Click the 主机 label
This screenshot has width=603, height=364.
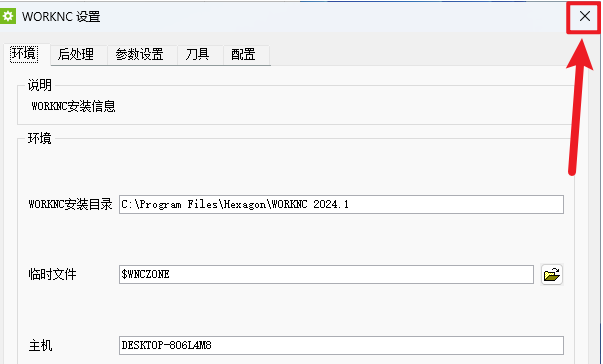point(40,346)
